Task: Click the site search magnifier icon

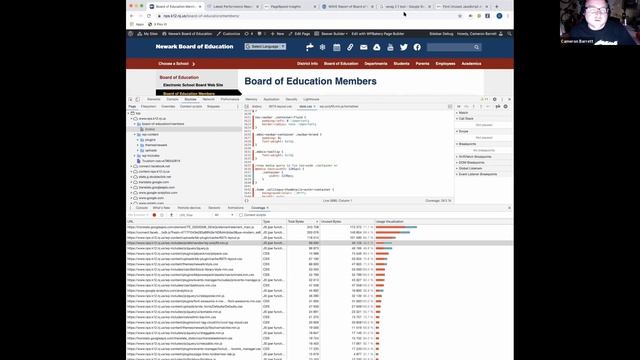Action: click(476, 47)
